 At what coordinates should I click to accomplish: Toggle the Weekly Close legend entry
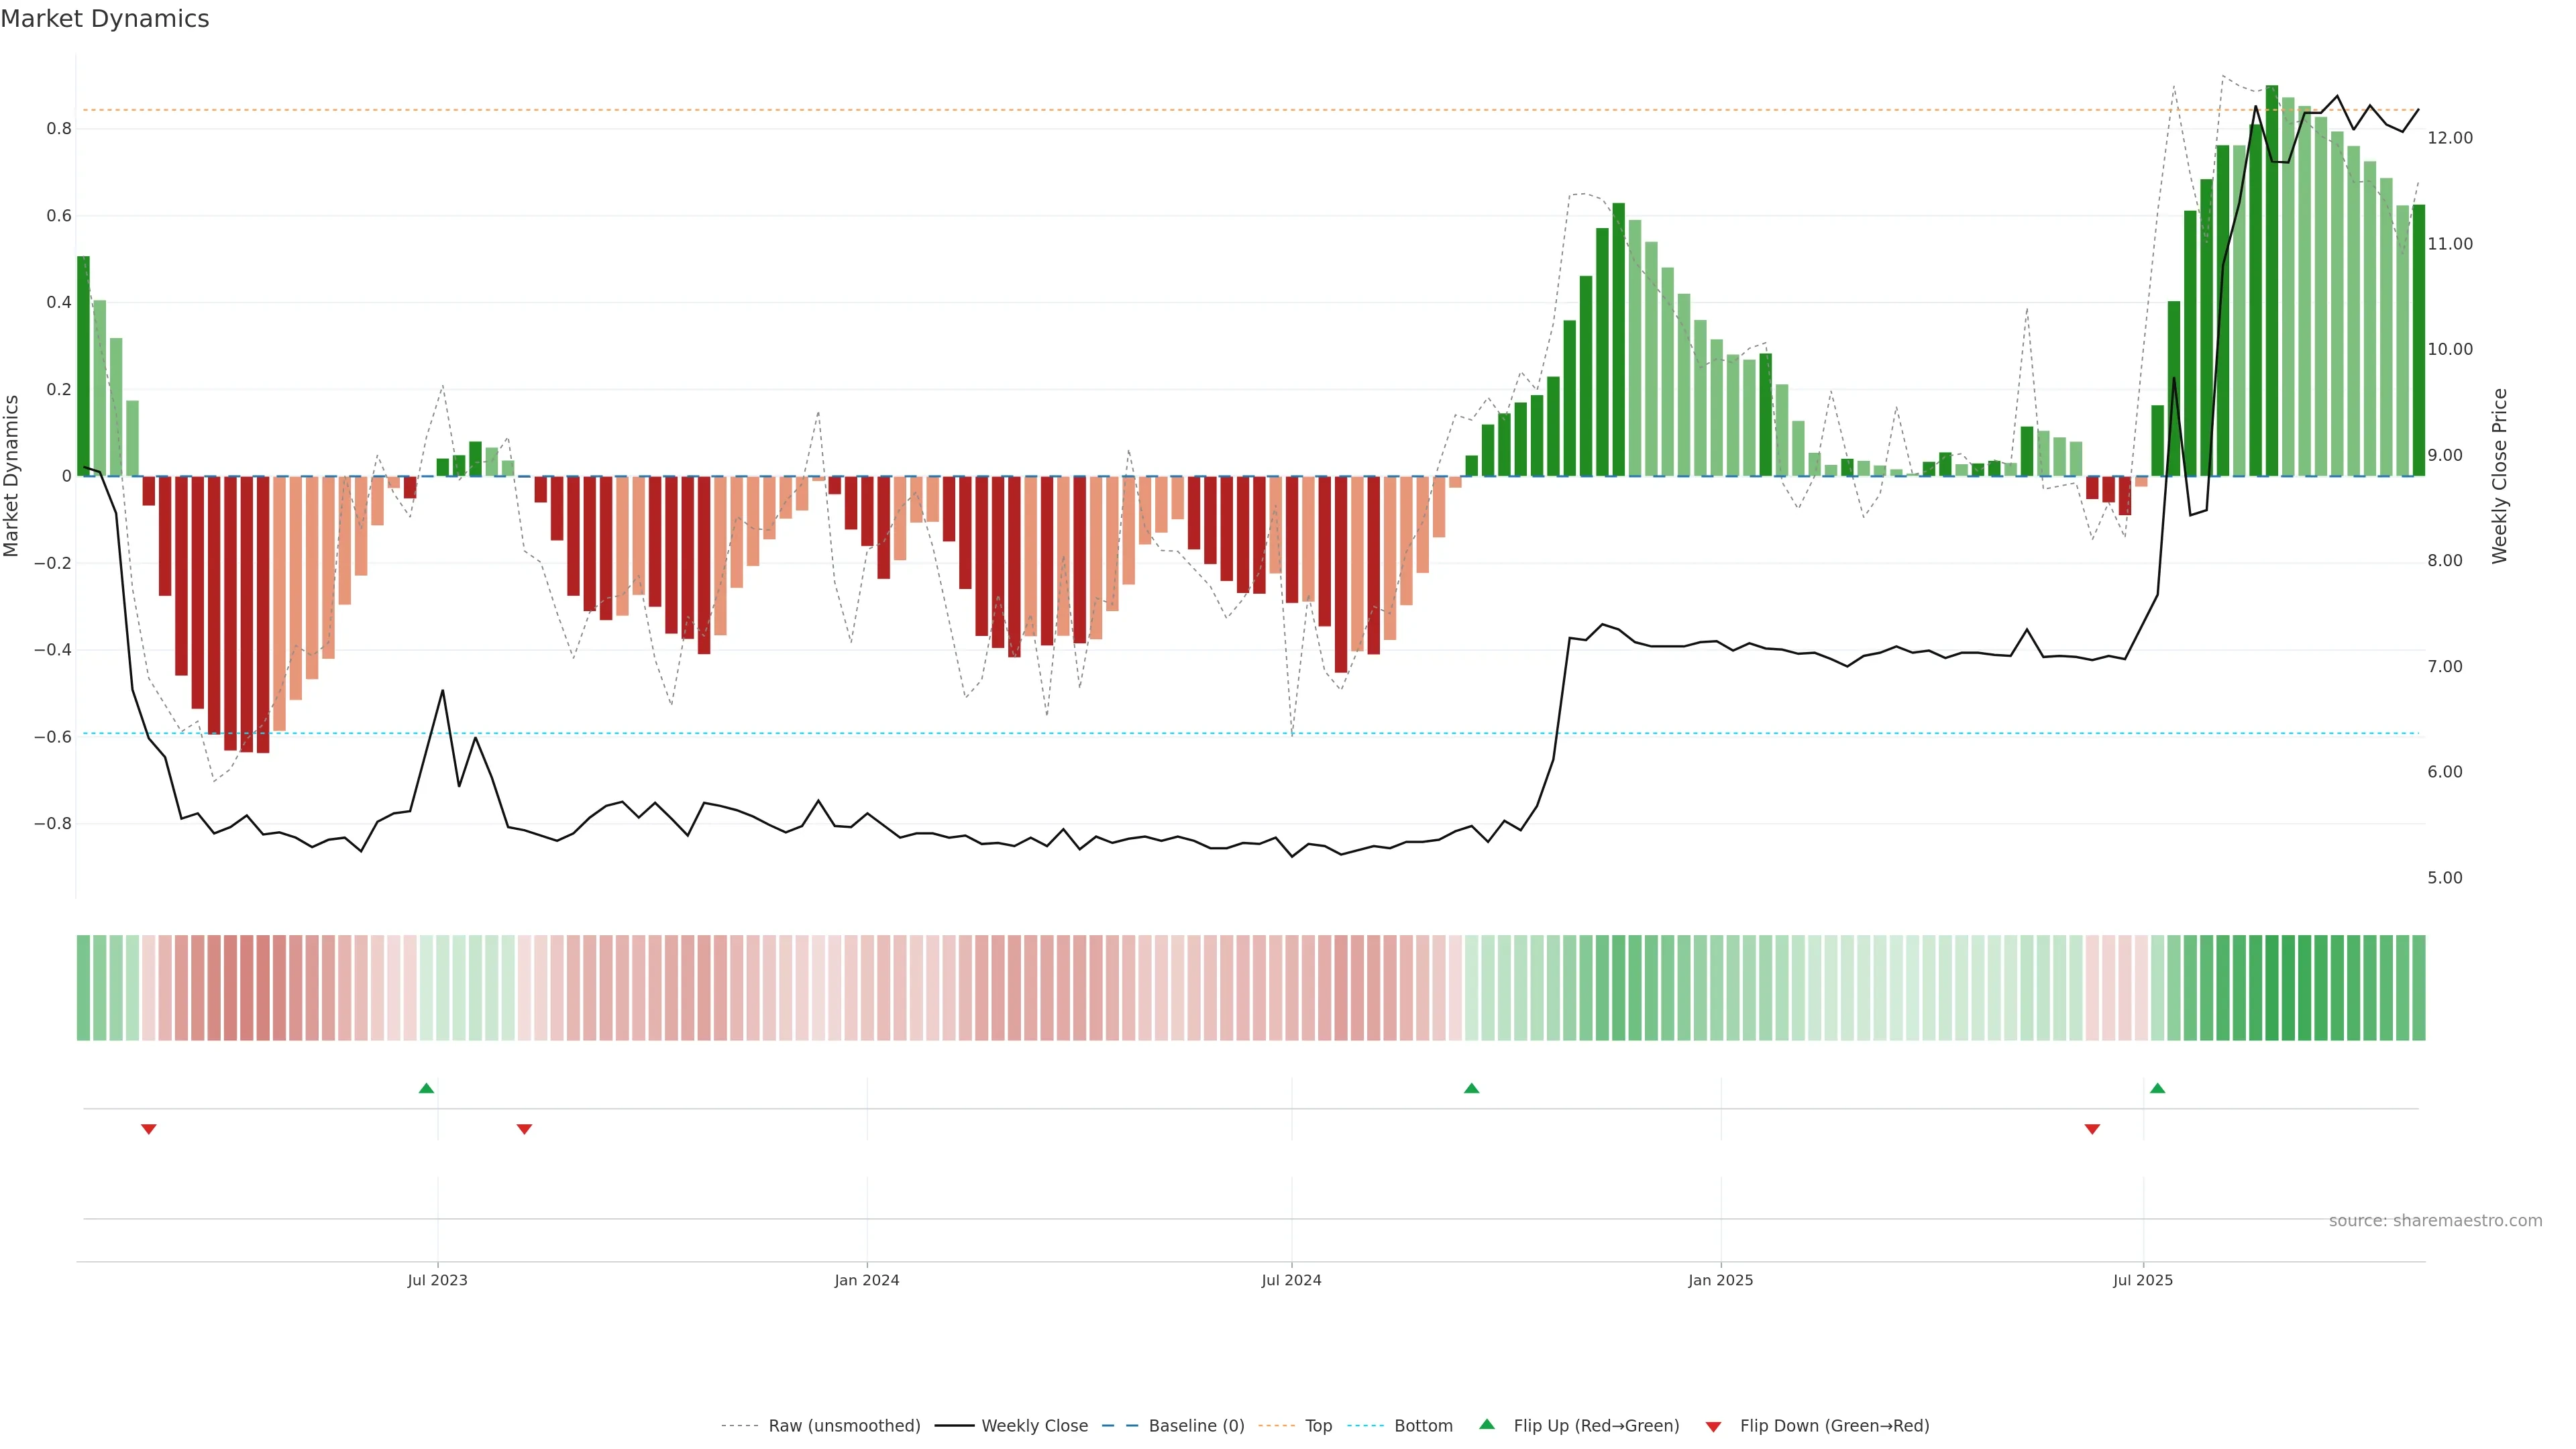click(x=1034, y=1426)
